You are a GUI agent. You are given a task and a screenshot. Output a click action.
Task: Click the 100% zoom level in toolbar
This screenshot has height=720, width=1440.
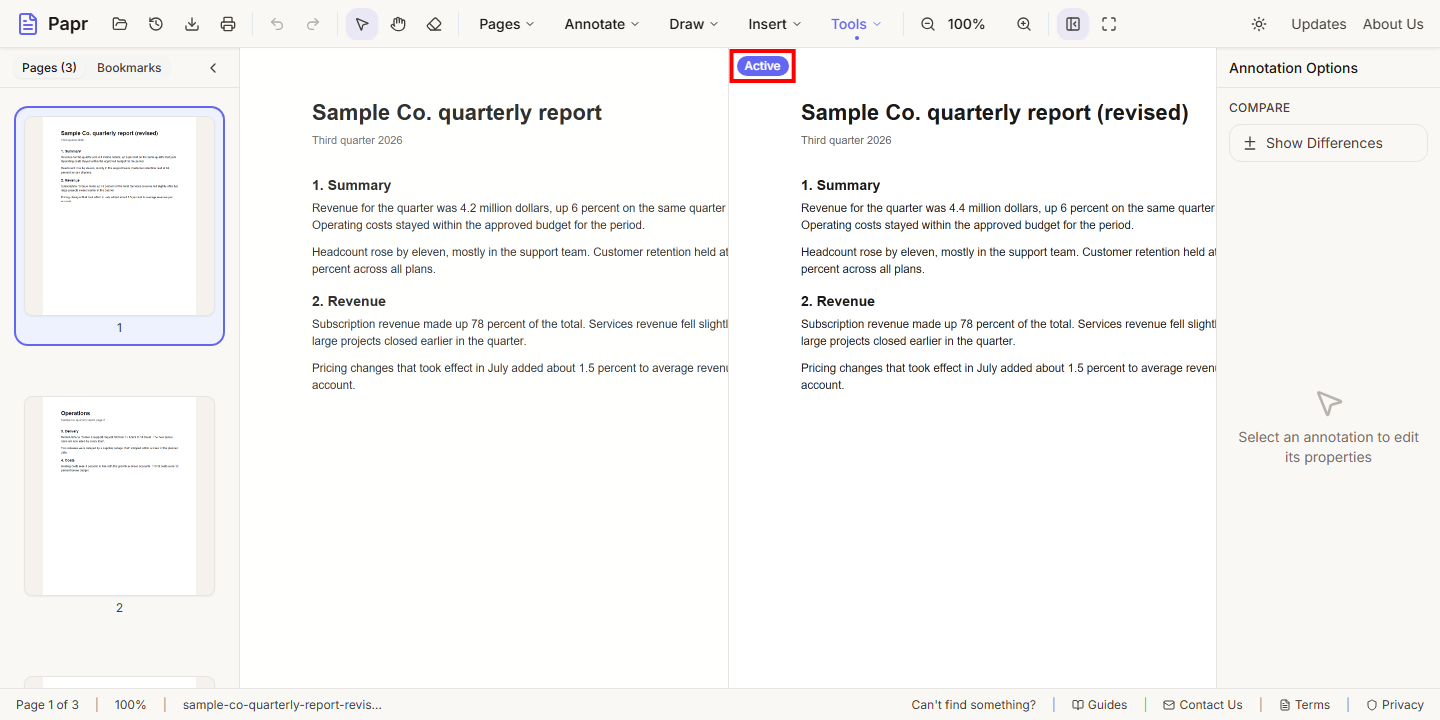point(966,24)
